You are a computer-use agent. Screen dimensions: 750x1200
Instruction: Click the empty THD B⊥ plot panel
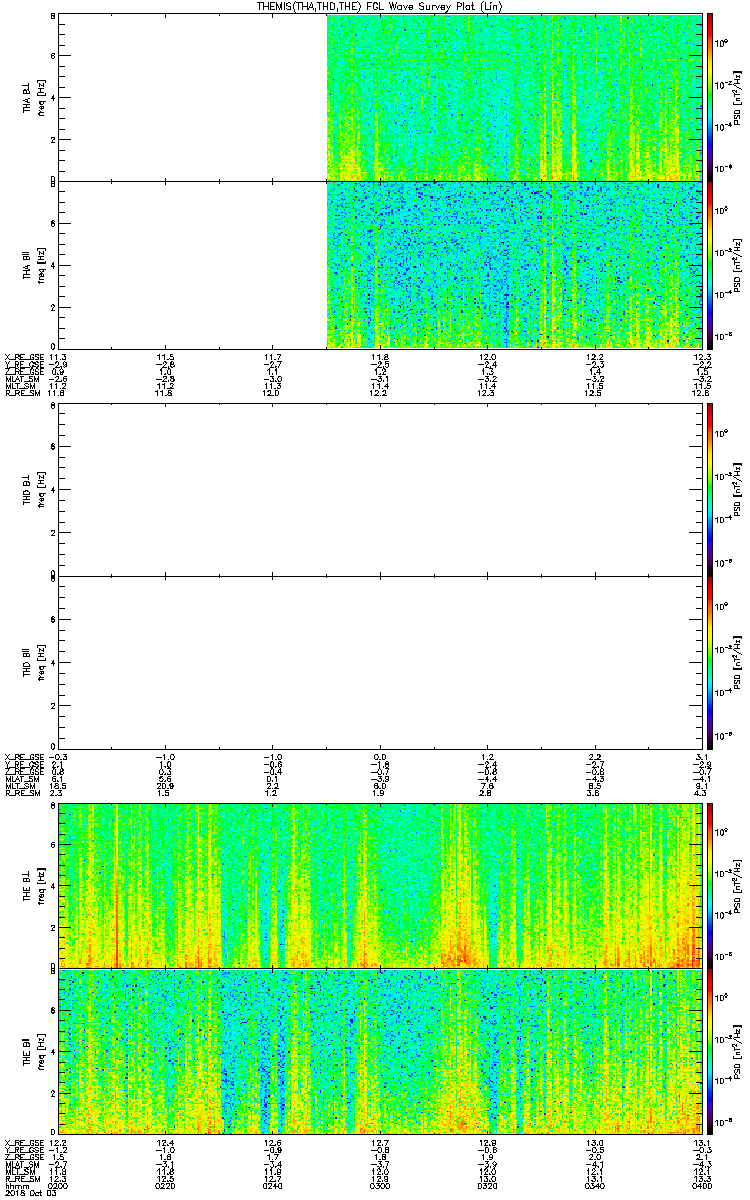coord(380,491)
